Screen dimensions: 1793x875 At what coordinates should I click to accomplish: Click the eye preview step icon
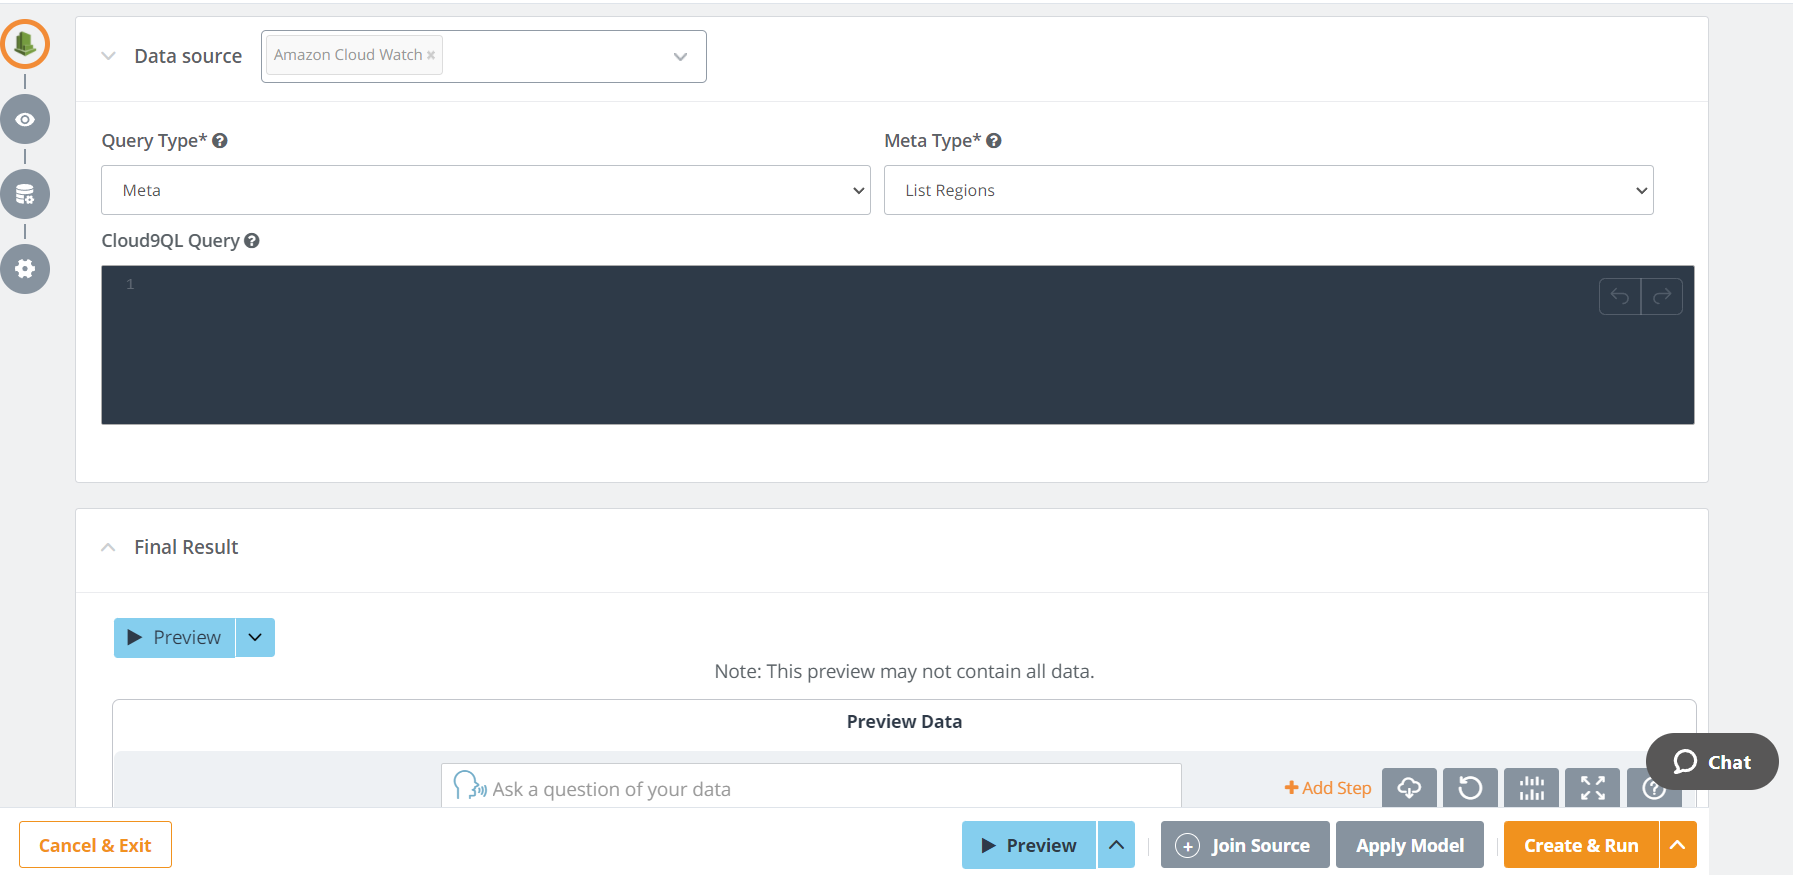tap(25, 119)
